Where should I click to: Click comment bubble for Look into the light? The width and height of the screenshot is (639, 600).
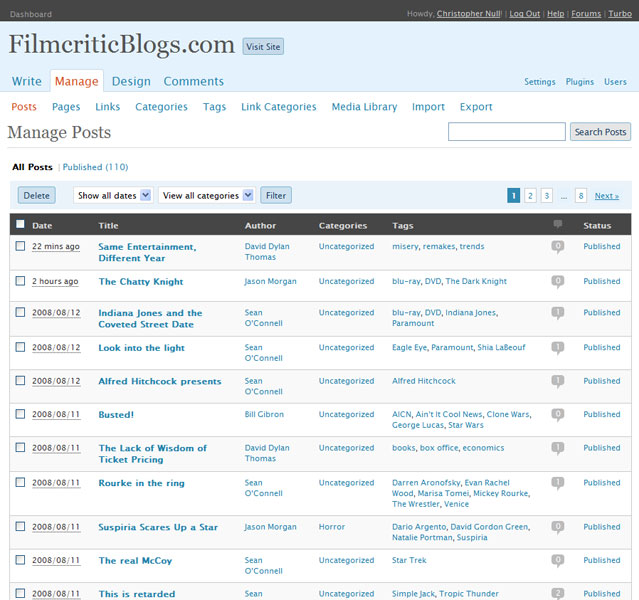click(558, 348)
